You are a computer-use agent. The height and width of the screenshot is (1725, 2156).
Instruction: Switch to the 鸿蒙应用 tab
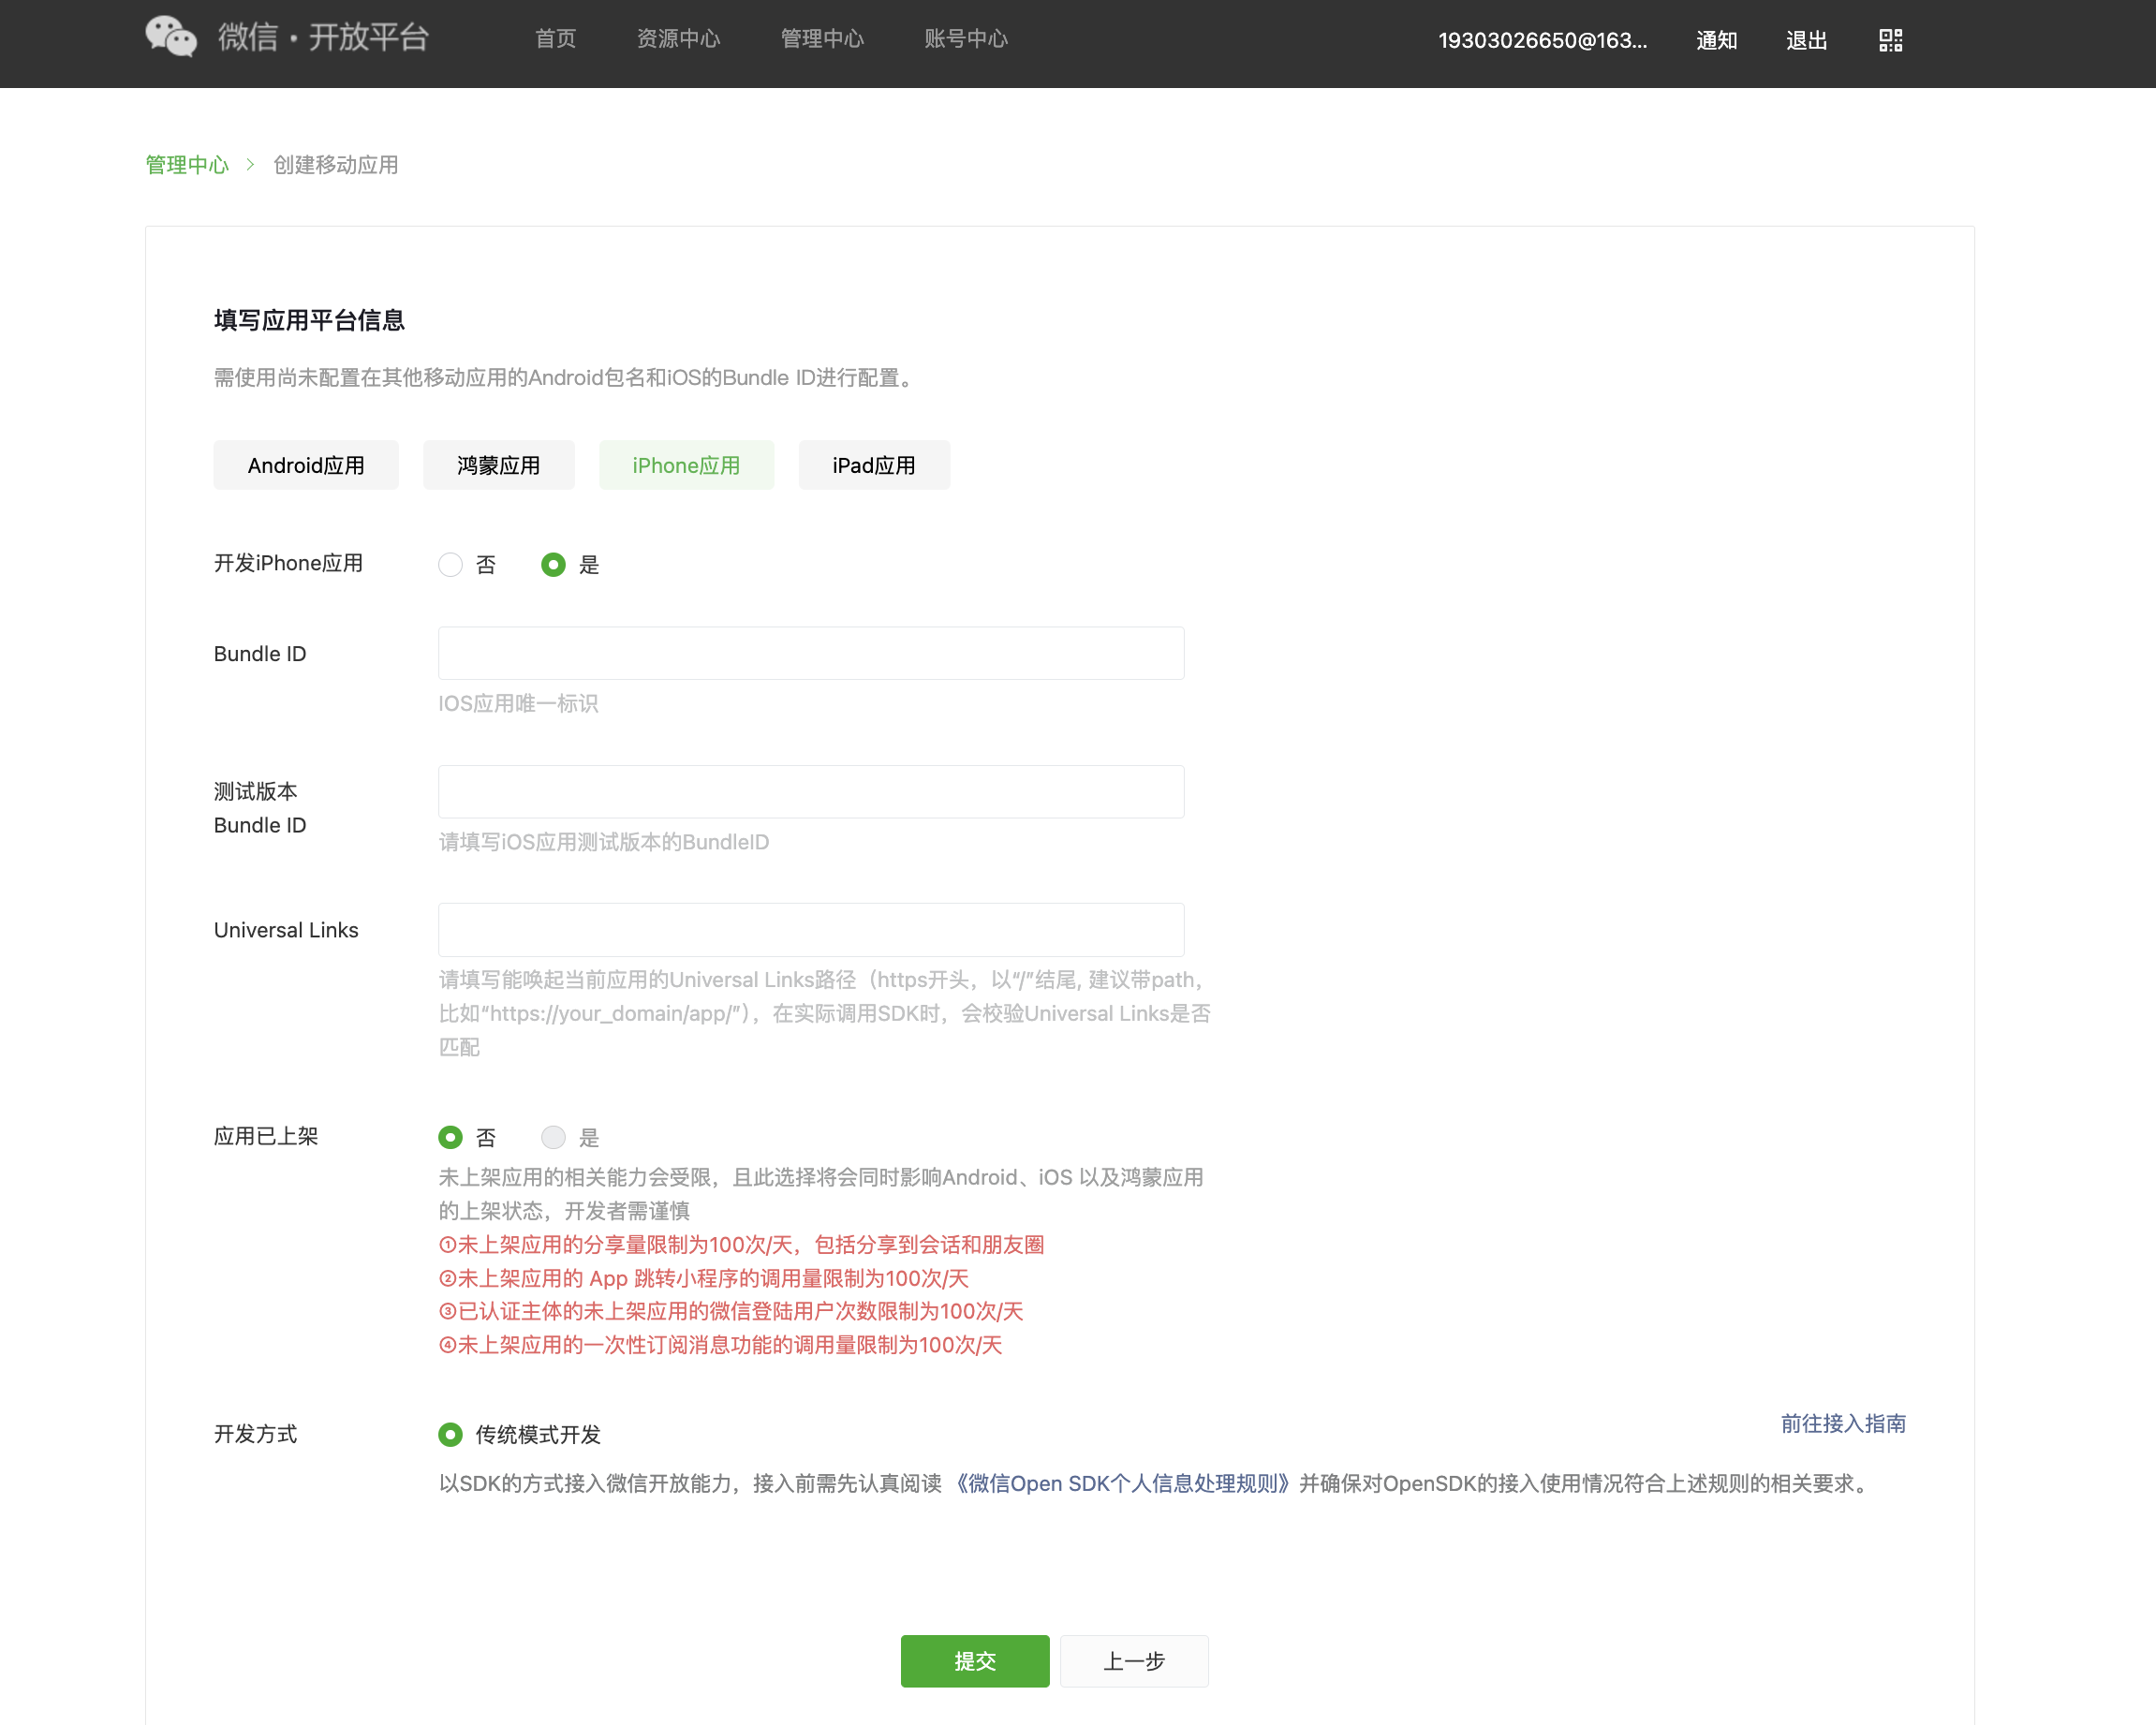tap(498, 465)
